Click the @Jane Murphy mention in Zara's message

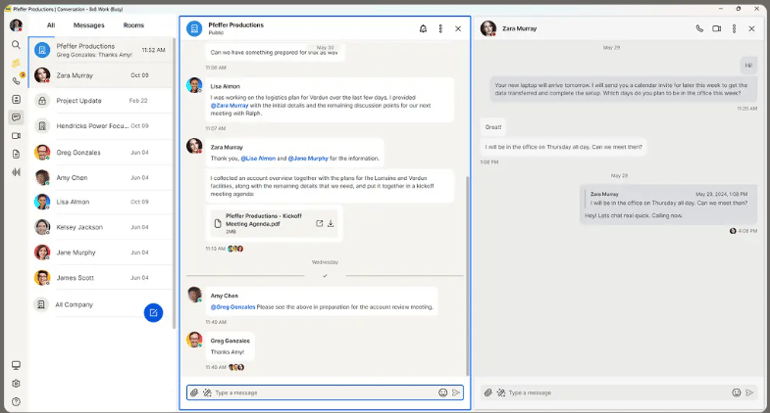pyautogui.click(x=308, y=159)
